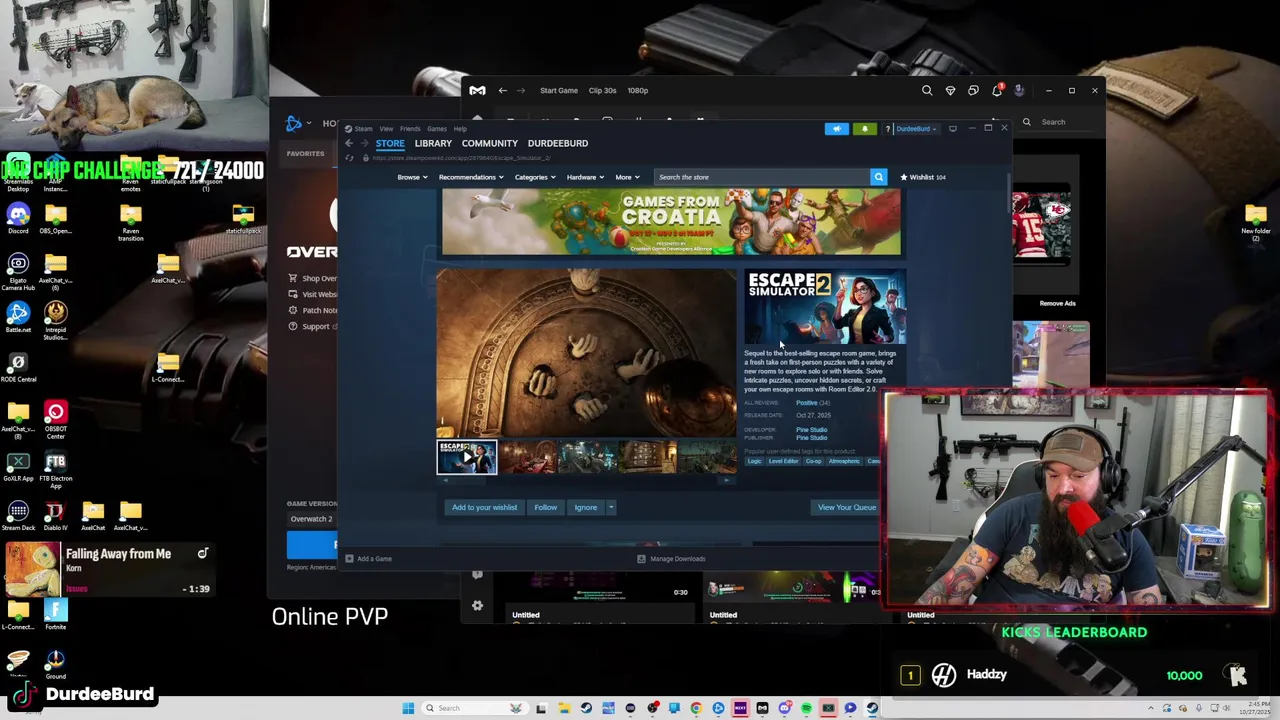
Task: Click the Medal diamond premium icon
Action: 950,90
